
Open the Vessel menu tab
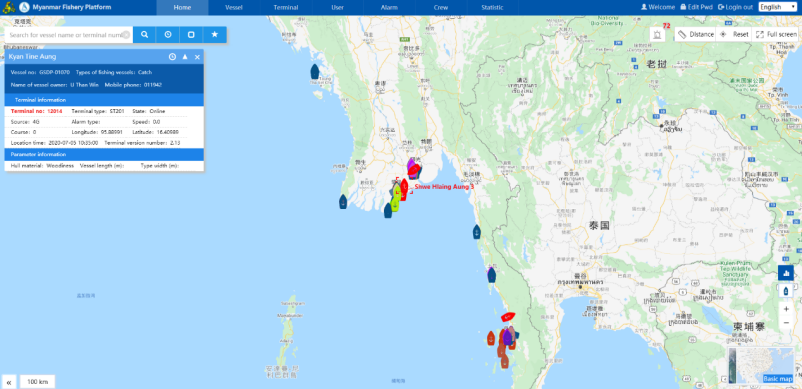pos(234,7)
